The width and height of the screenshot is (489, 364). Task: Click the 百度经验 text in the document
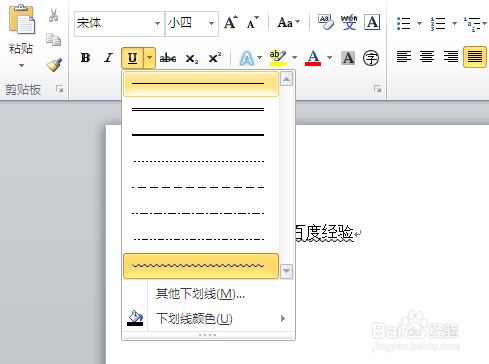[x=324, y=233]
